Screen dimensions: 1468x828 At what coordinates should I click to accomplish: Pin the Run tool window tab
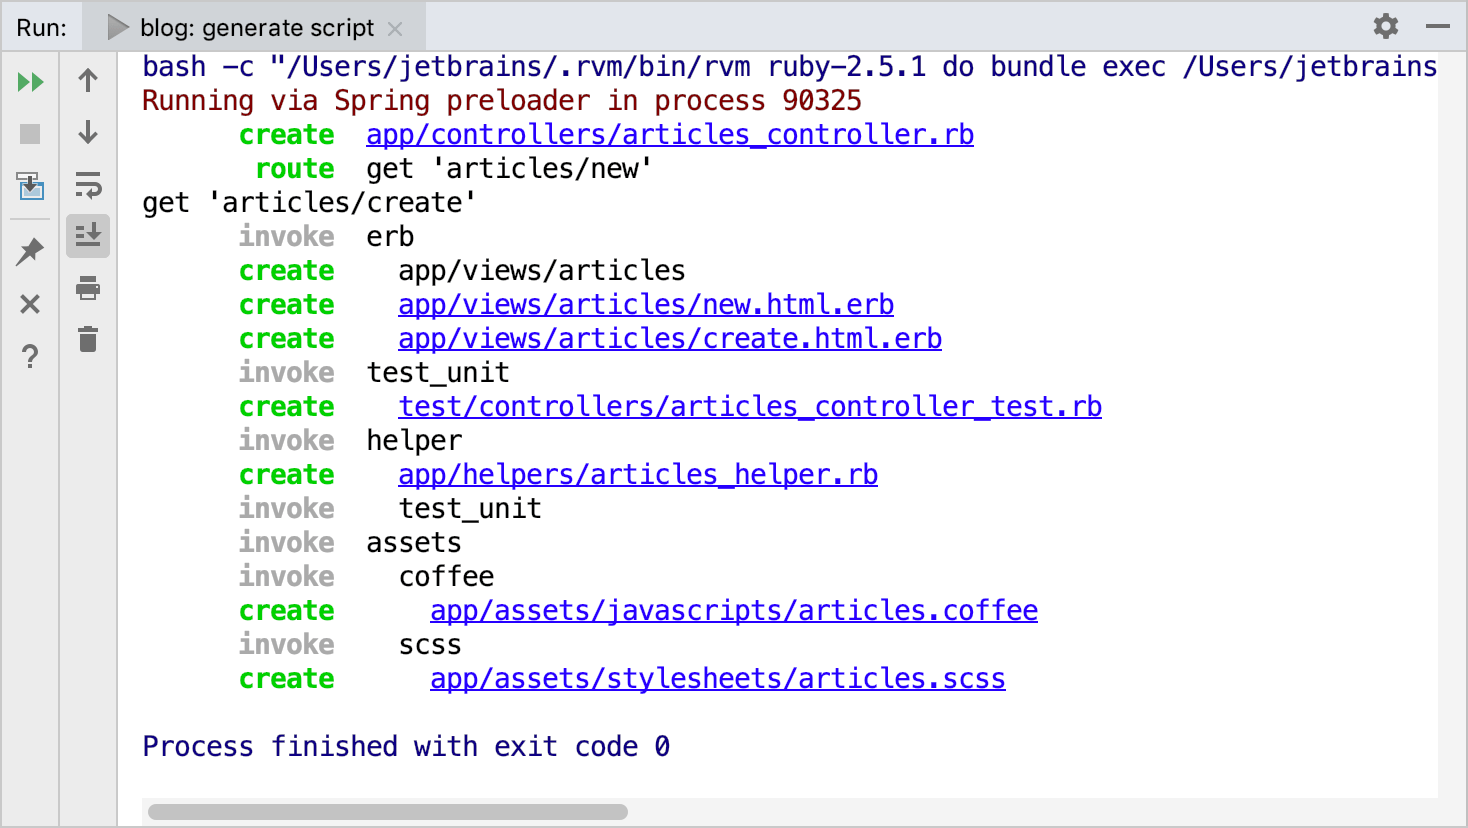pos(30,251)
